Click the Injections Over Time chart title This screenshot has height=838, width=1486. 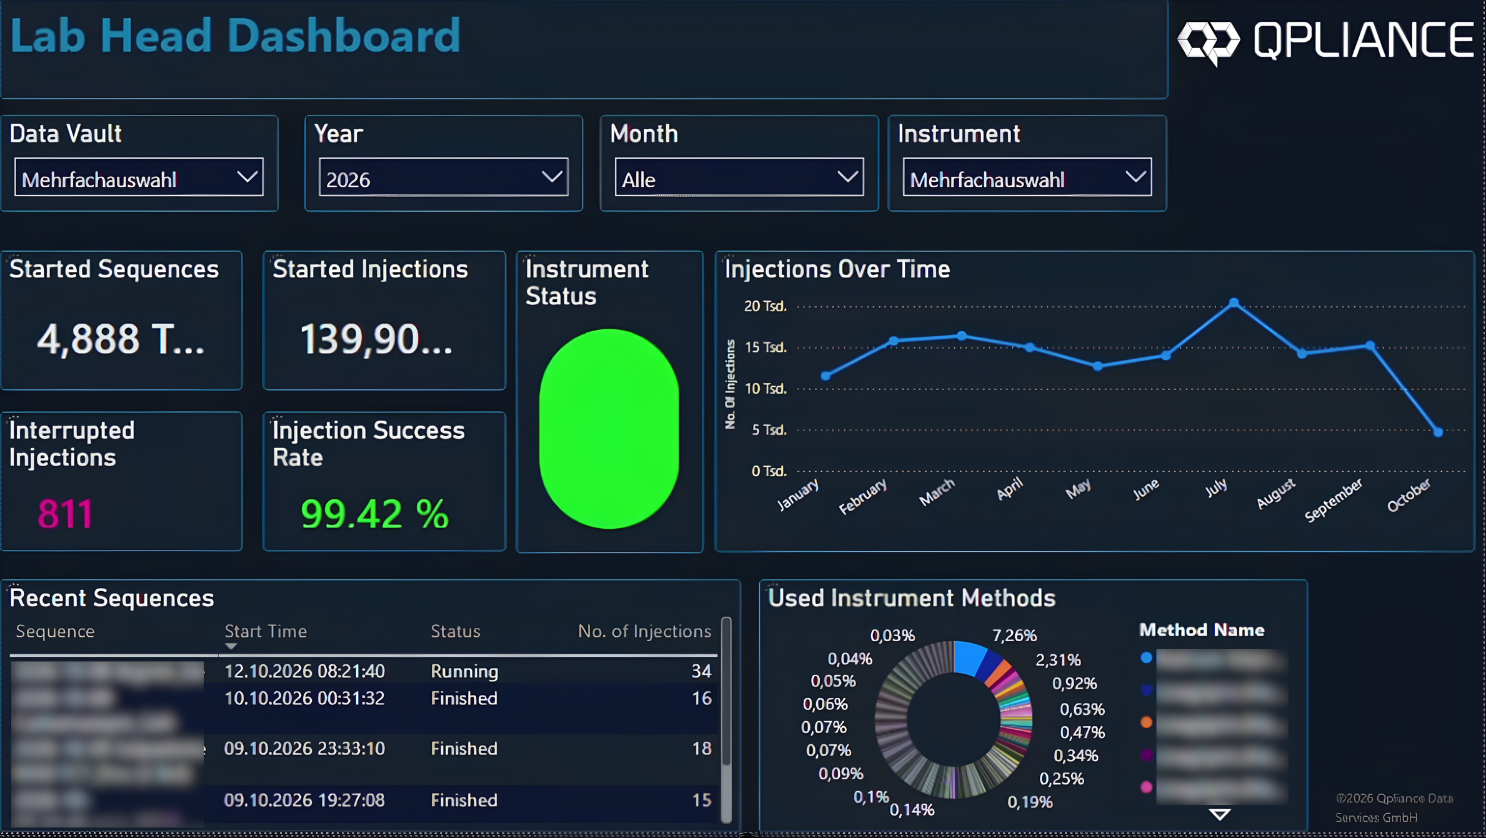[837, 269]
